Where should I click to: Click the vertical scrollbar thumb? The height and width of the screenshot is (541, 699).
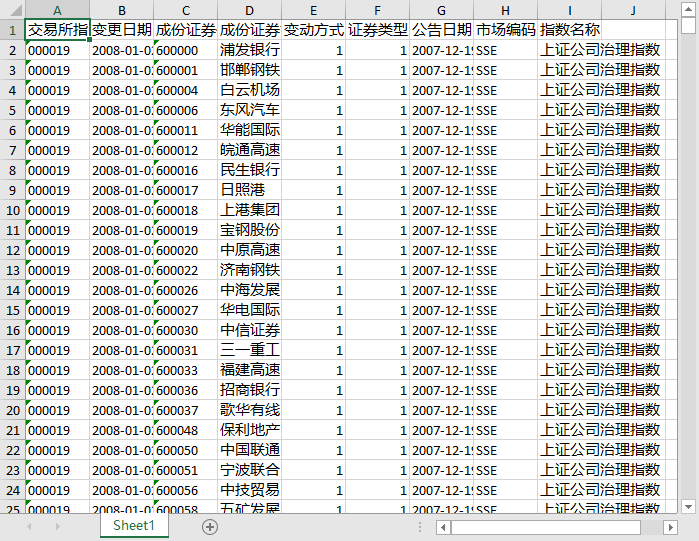[688, 26]
